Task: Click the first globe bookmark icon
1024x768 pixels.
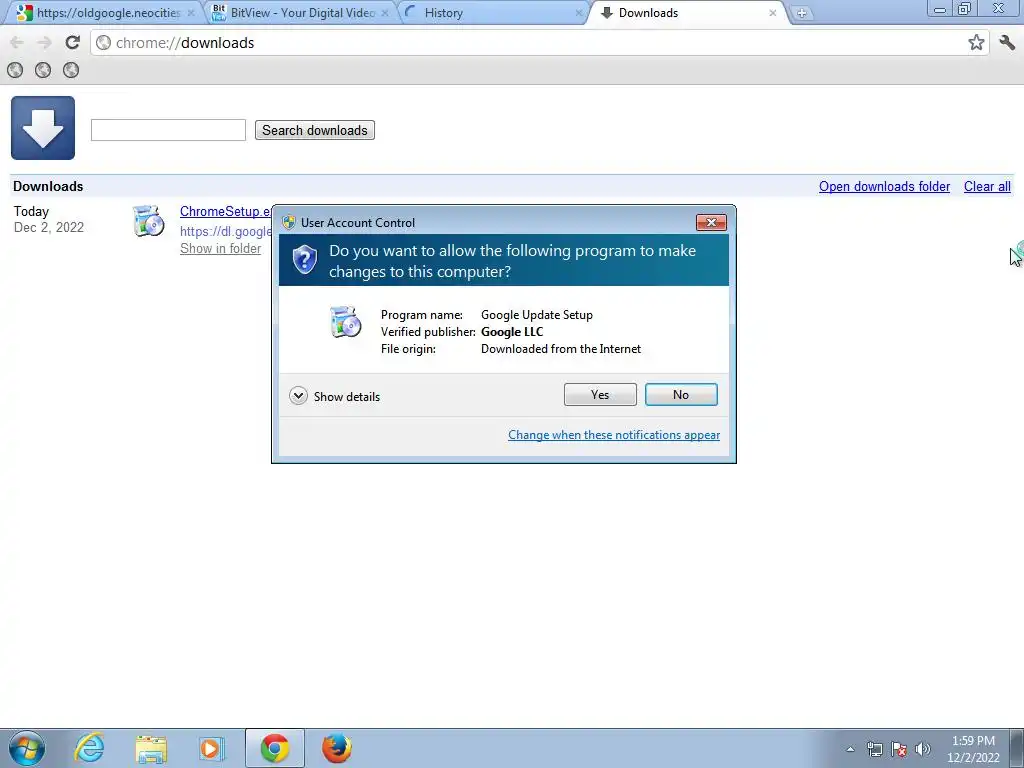Action: point(15,70)
